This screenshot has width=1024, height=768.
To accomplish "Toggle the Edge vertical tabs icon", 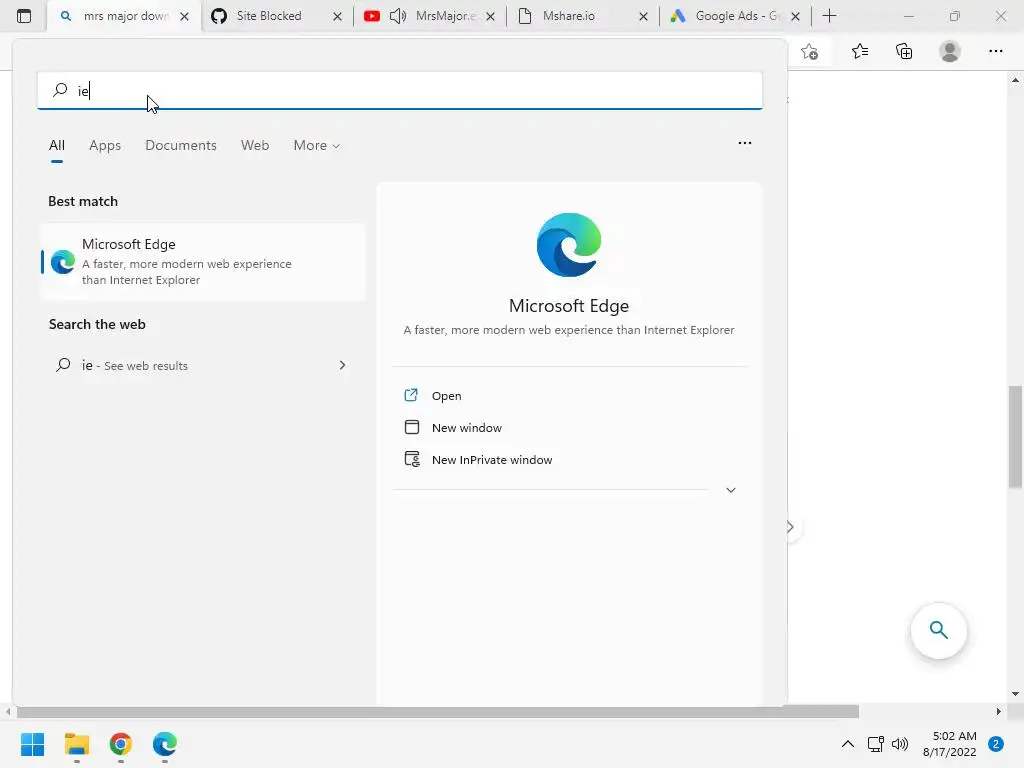I will (24, 16).
